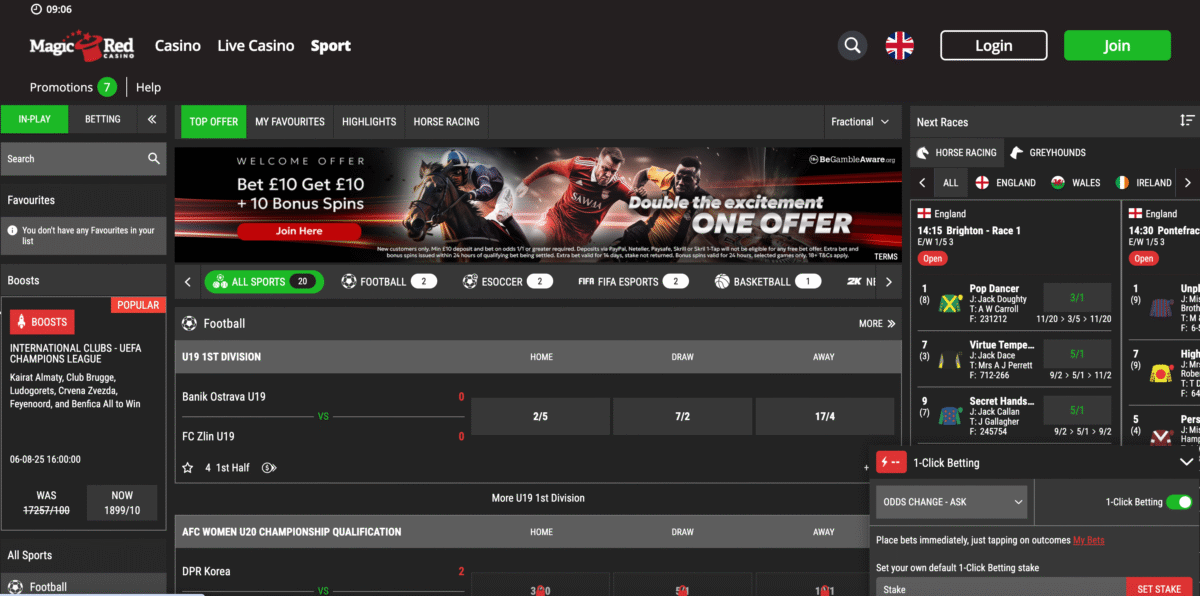The width and height of the screenshot is (1200, 596).
Task: Click the red BOOSTS rocket badge
Action: (43, 322)
